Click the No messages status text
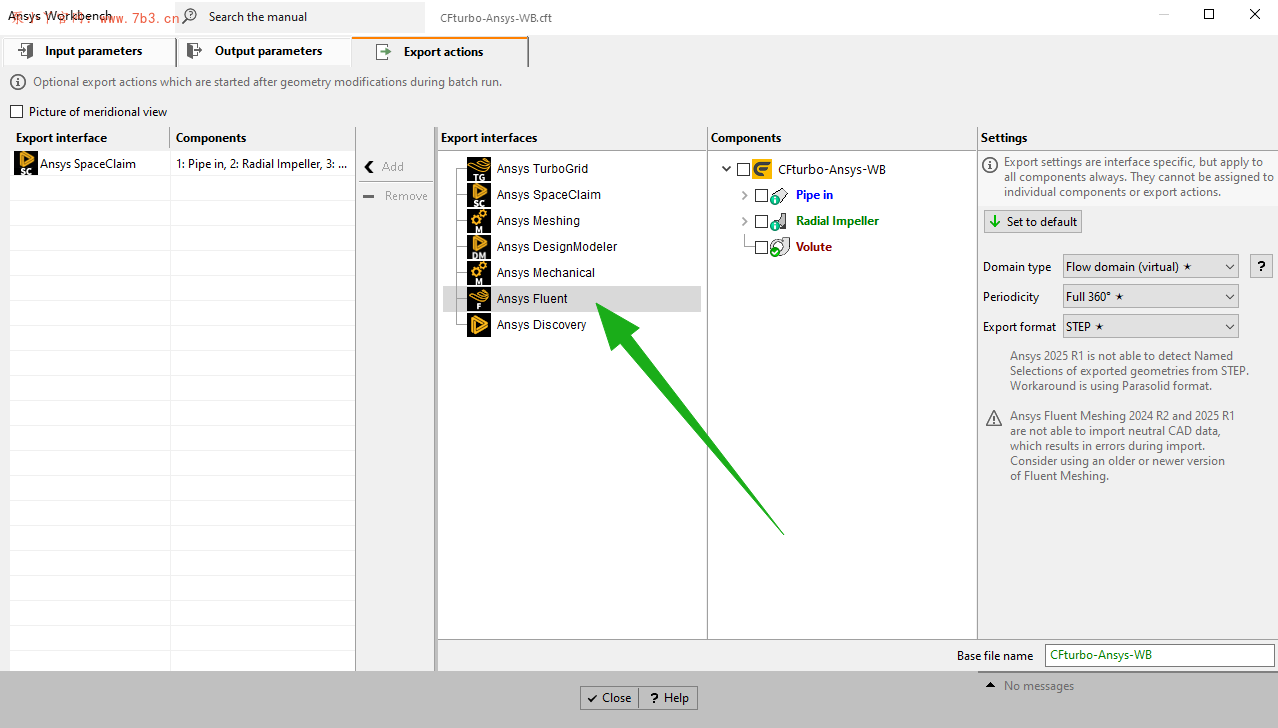 1039,686
